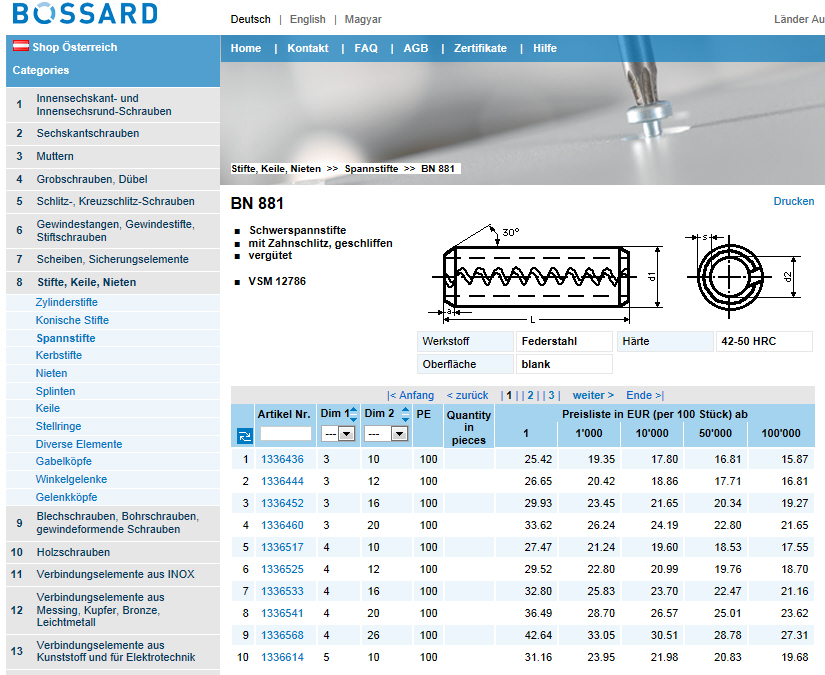Open Blechschrauben, Bohrschrauben category
825x675 pixels.
point(117,523)
